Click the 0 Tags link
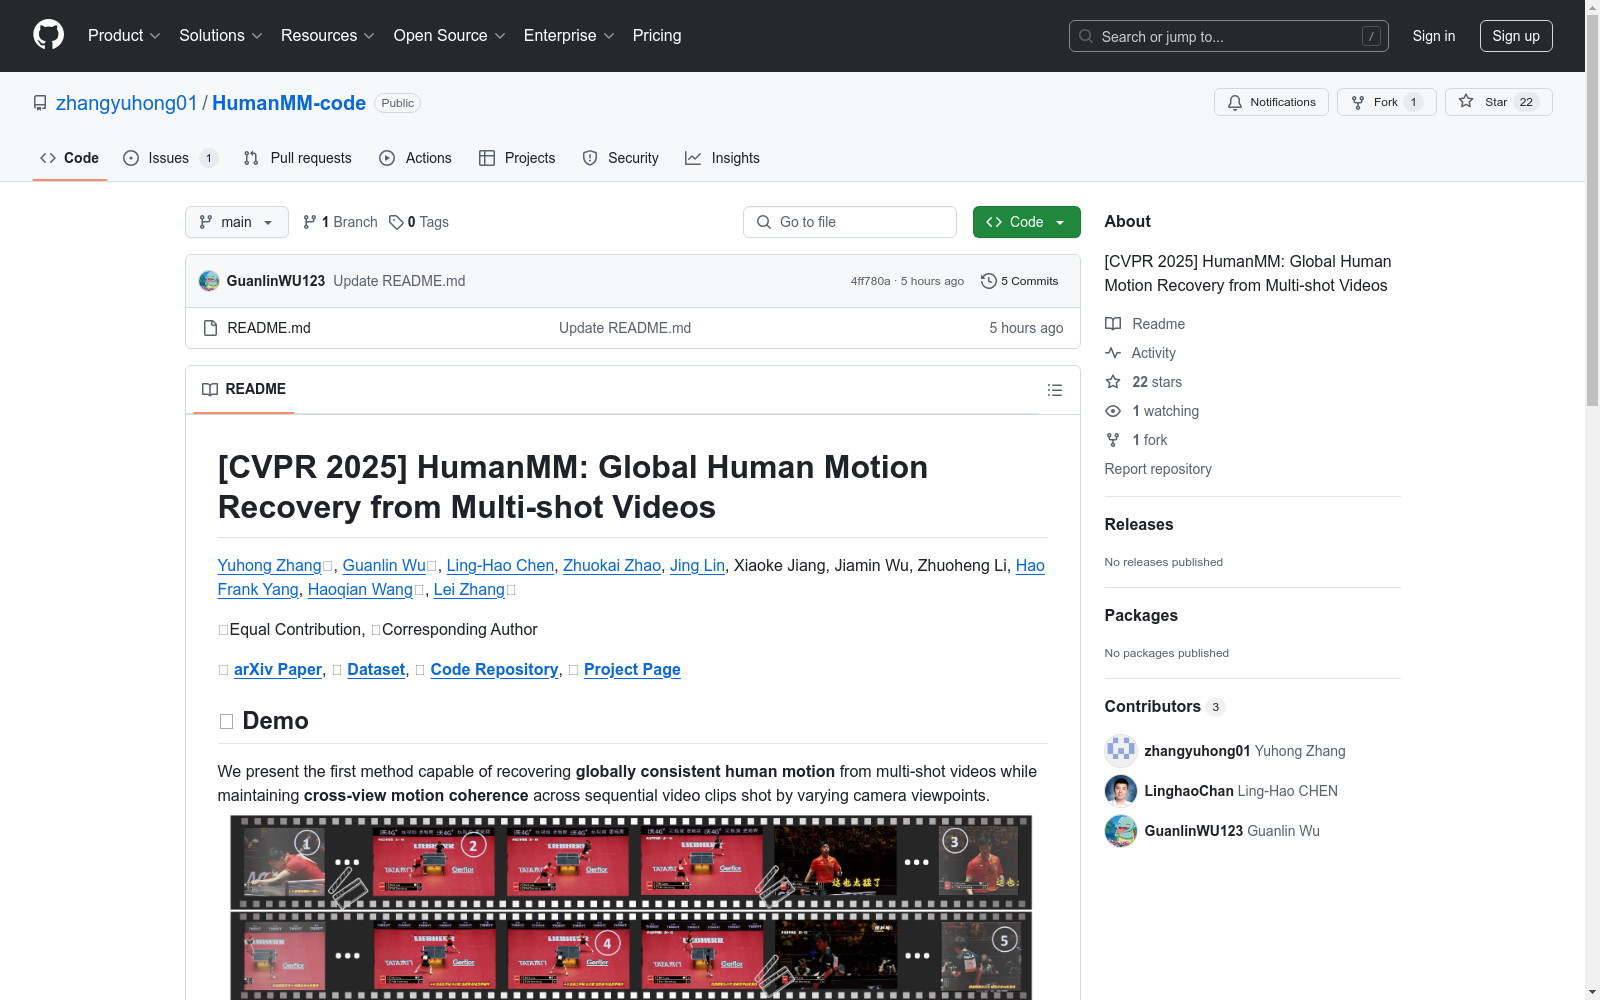This screenshot has height=1000, width=1600. click(419, 222)
